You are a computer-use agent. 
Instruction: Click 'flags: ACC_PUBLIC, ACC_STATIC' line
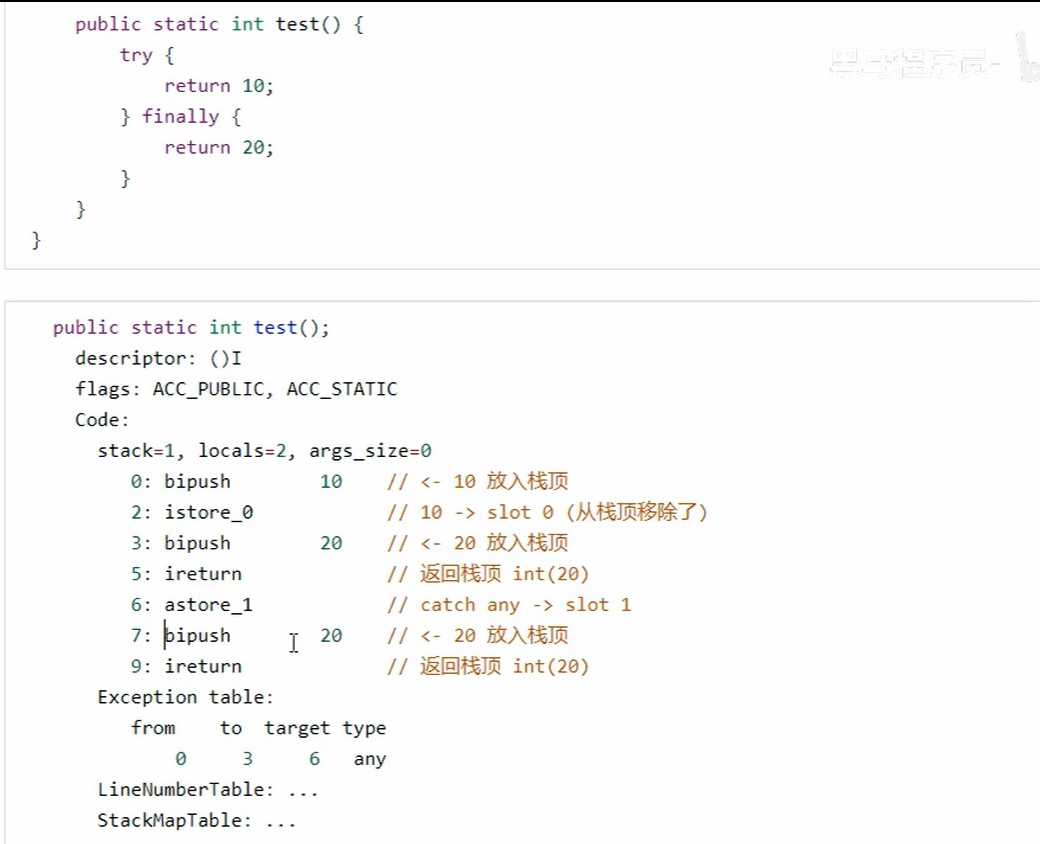pos(236,389)
